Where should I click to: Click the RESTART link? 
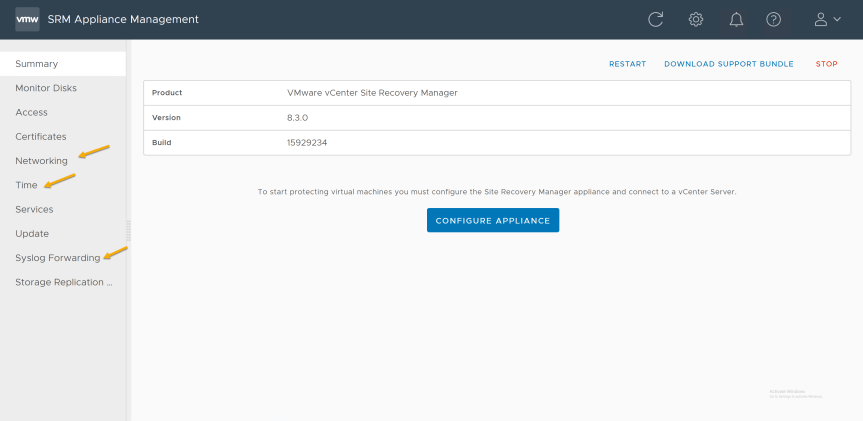click(627, 64)
